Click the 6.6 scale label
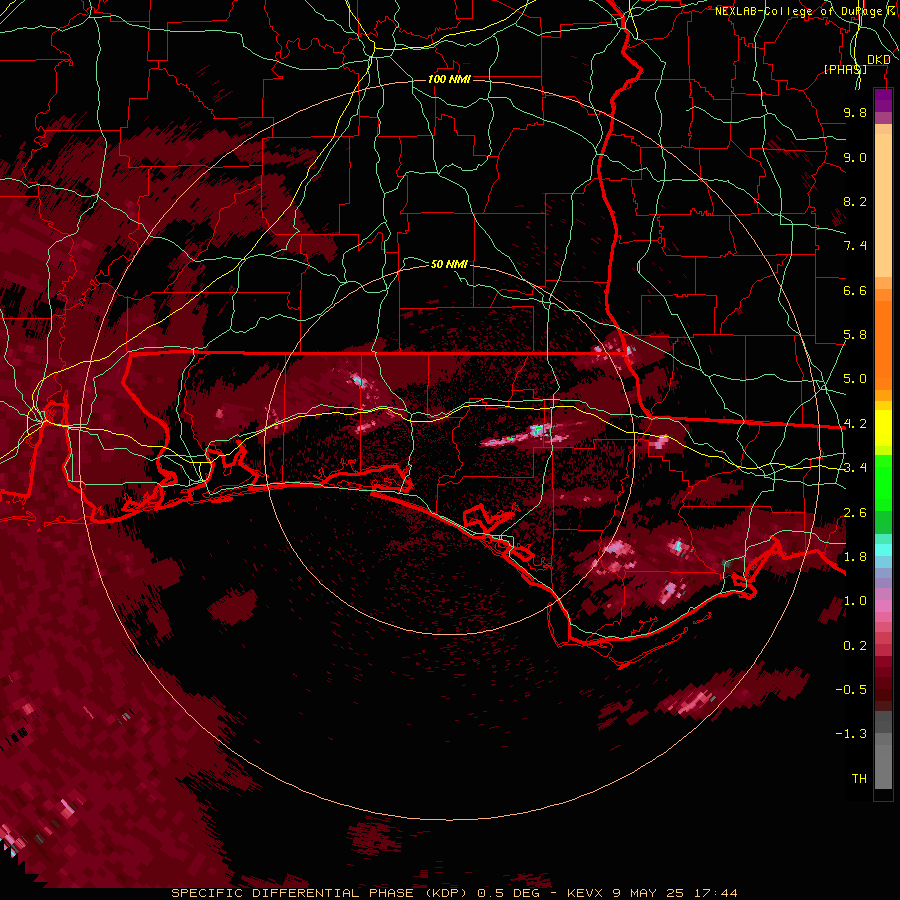 click(x=855, y=290)
